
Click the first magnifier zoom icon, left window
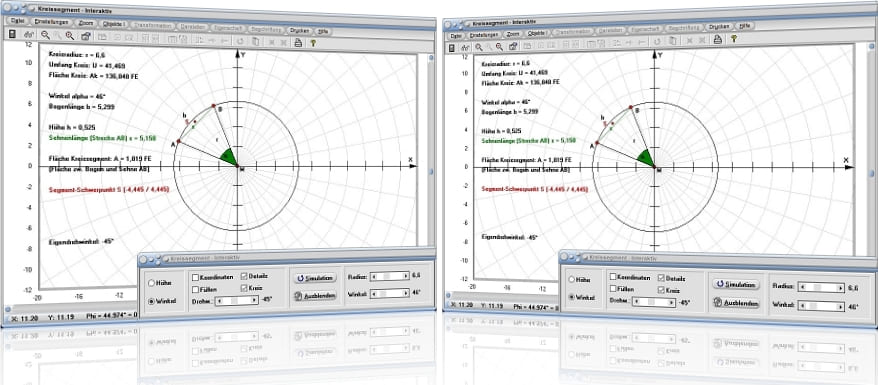pyautogui.click(x=45, y=35)
